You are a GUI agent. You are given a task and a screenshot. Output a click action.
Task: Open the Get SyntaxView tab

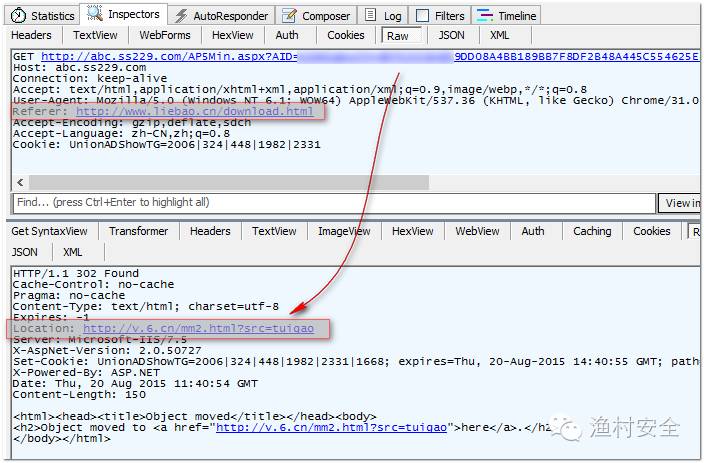(x=49, y=231)
